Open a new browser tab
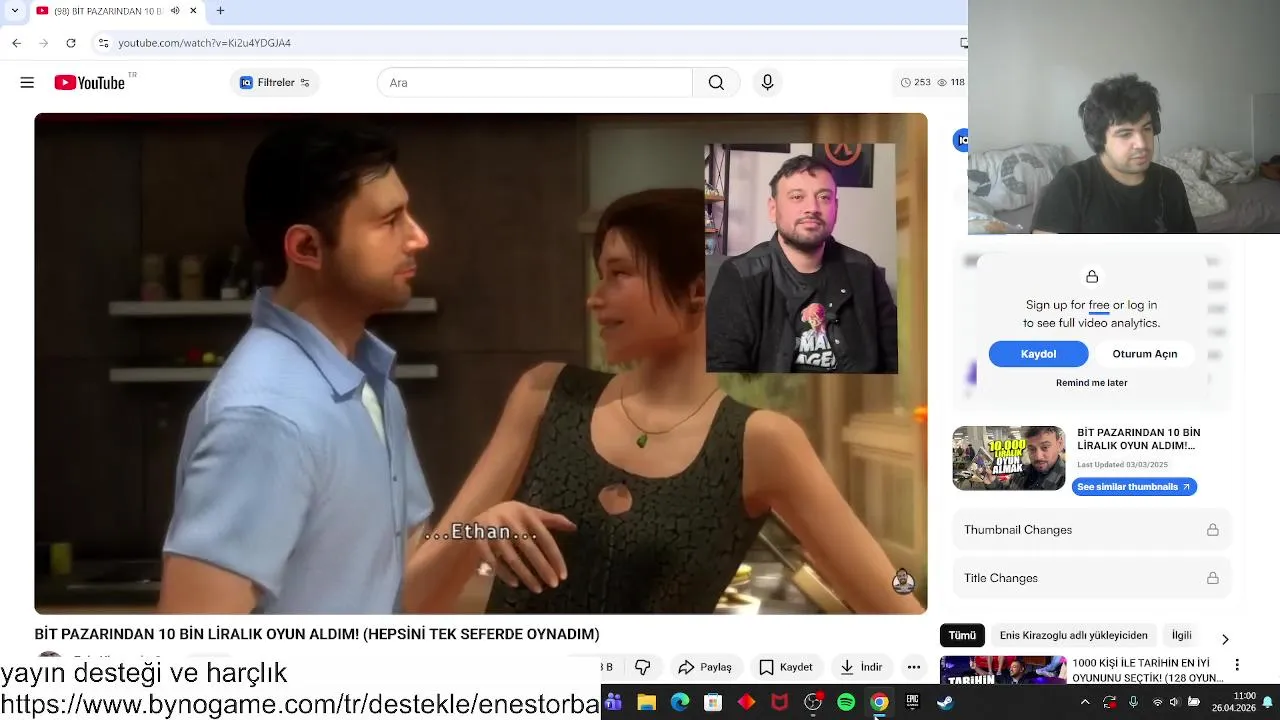The height and width of the screenshot is (720, 1280). 220,11
